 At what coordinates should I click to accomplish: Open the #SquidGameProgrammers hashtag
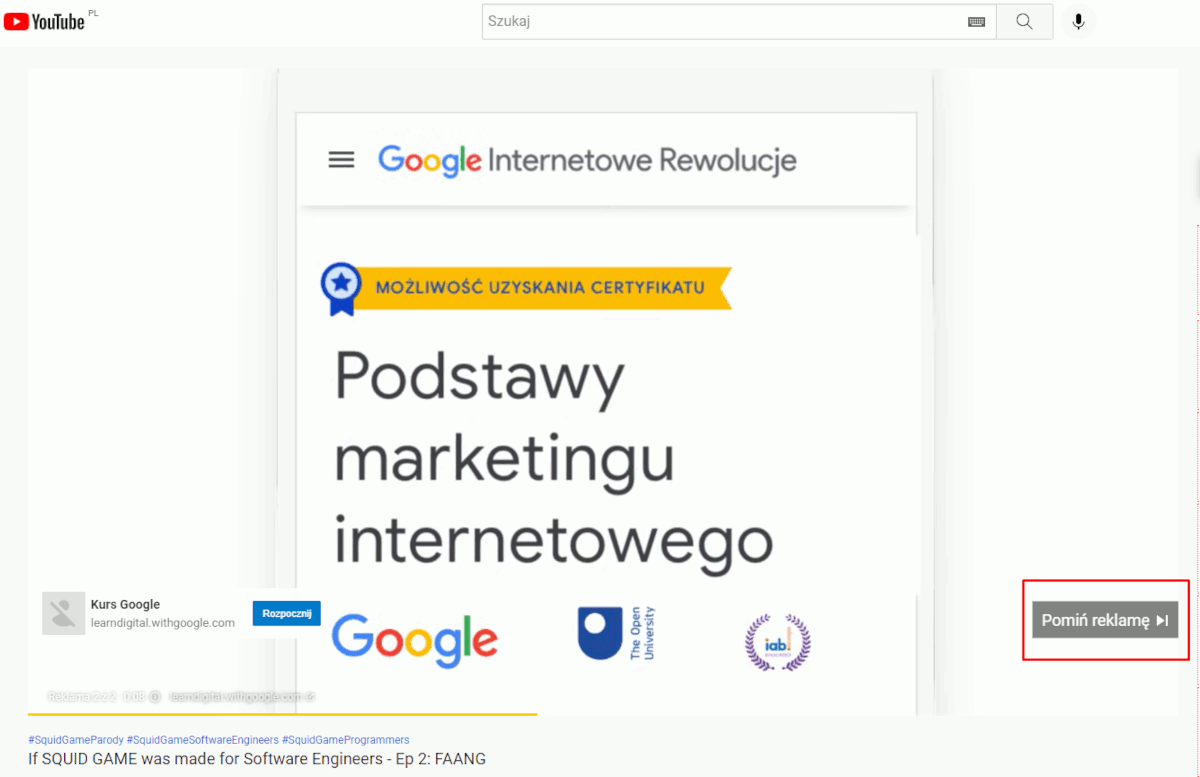tap(346, 740)
